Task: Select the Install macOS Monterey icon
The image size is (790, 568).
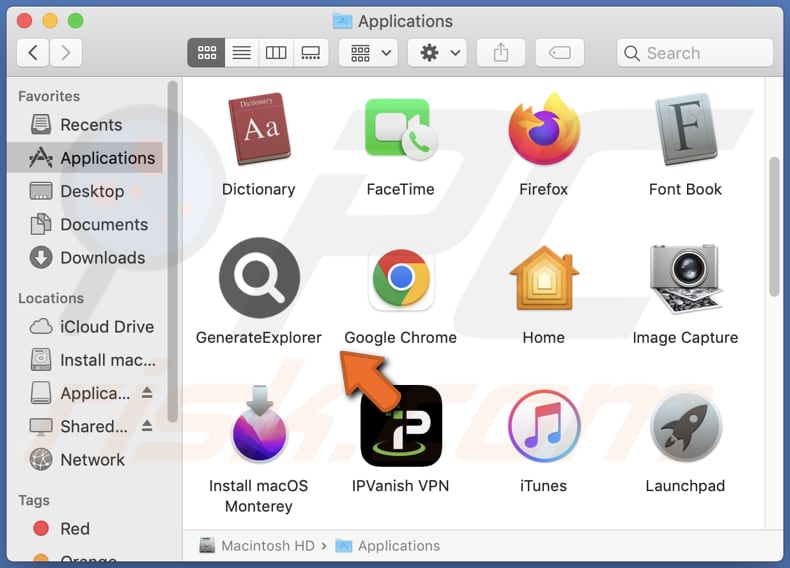Action: [259, 424]
